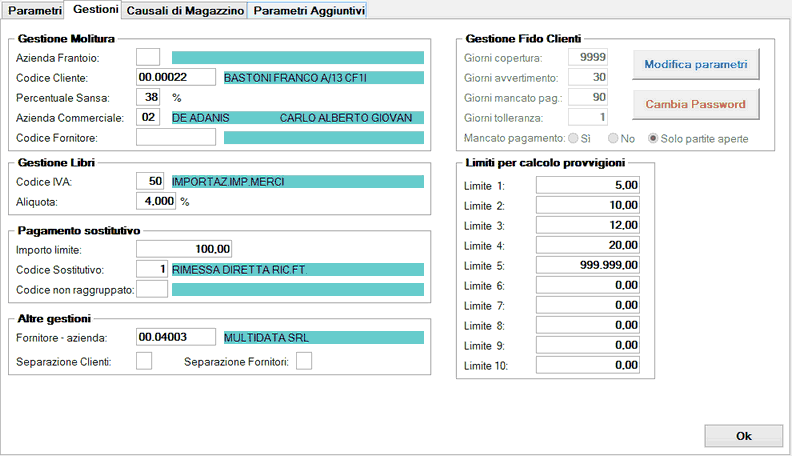Click the Codice Cliente field 00.00022
Image resolution: width=792 pixels, height=456 pixels.
(x=176, y=77)
